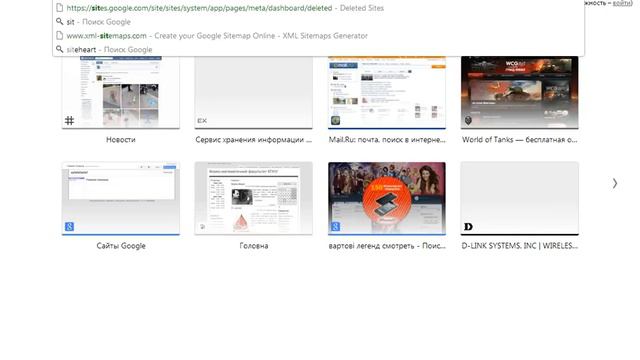Click the page icon next to Deleted Sites URL
This screenshot has width=640, height=360.
60,8
